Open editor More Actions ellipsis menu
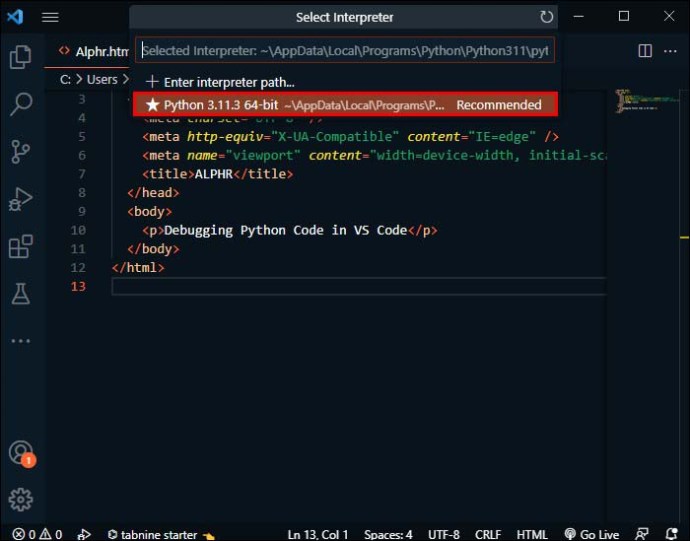The height and width of the screenshot is (541, 690). coord(670,51)
